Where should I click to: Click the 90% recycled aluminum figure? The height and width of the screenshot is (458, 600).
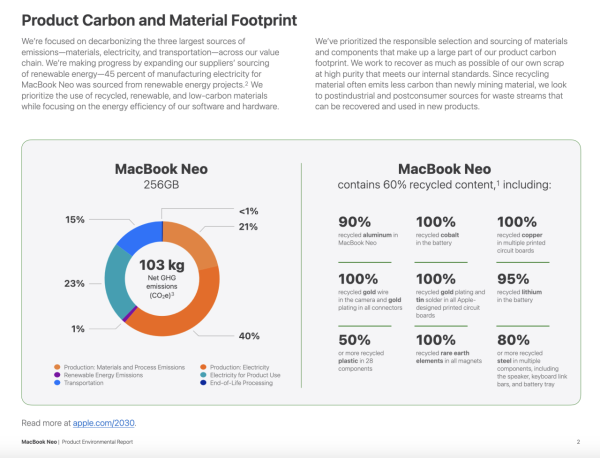pyautogui.click(x=356, y=222)
